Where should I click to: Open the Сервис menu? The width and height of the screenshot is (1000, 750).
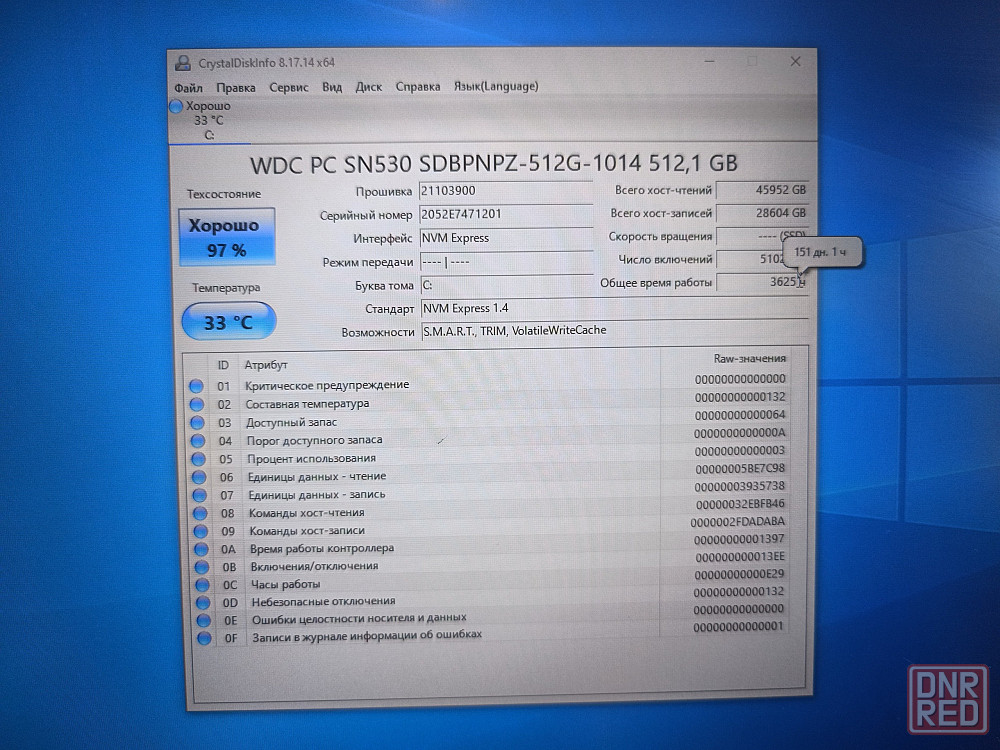pyautogui.click(x=288, y=87)
